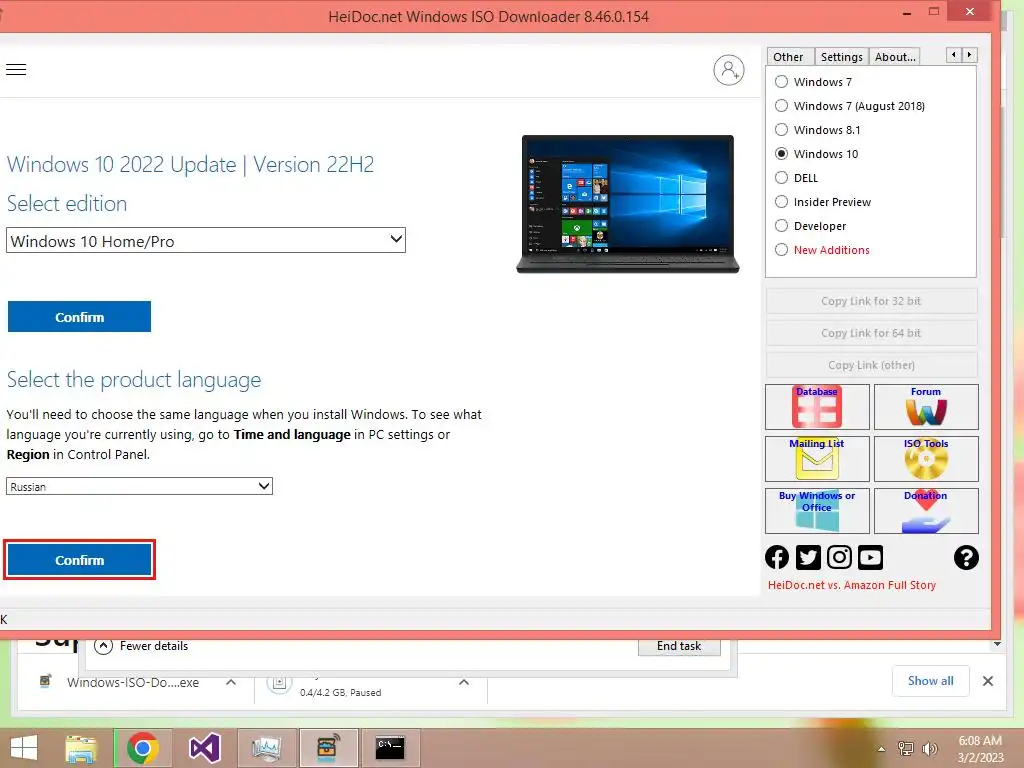Collapse Task Manager with Fewer details
Image resolution: width=1024 pixels, height=768 pixels.
(x=142, y=646)
